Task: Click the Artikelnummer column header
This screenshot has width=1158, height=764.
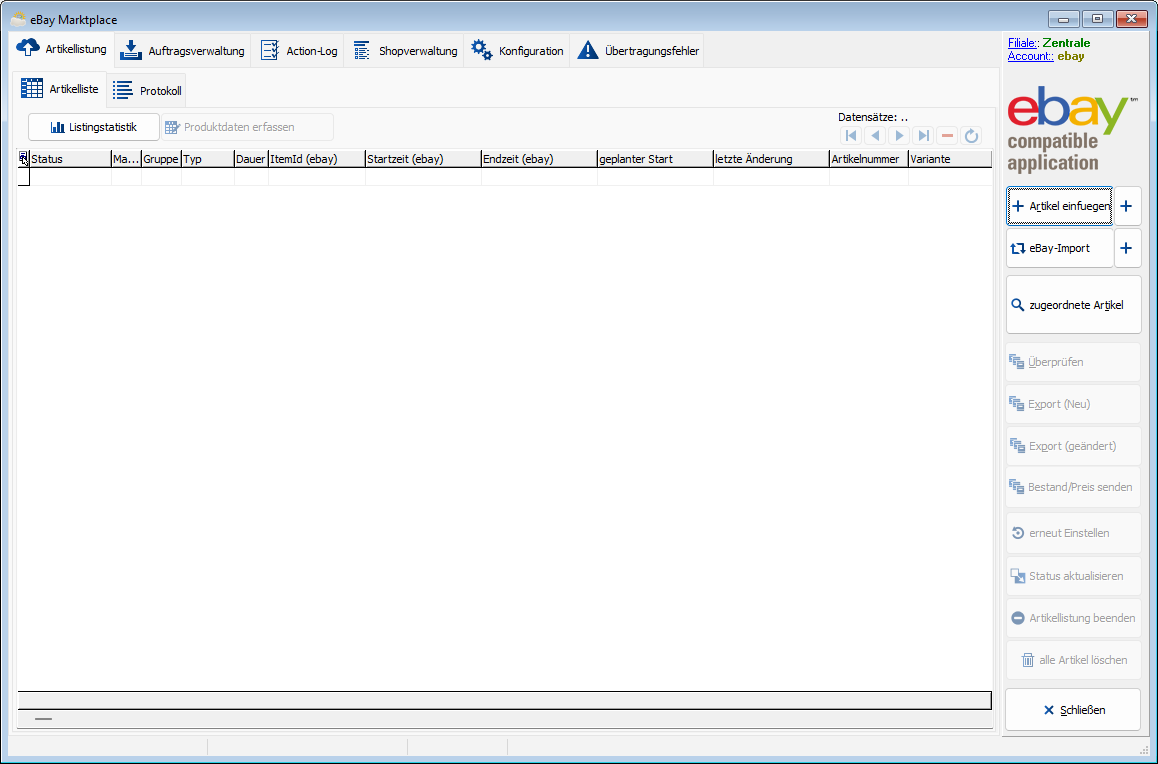Action: coord(868,159)
